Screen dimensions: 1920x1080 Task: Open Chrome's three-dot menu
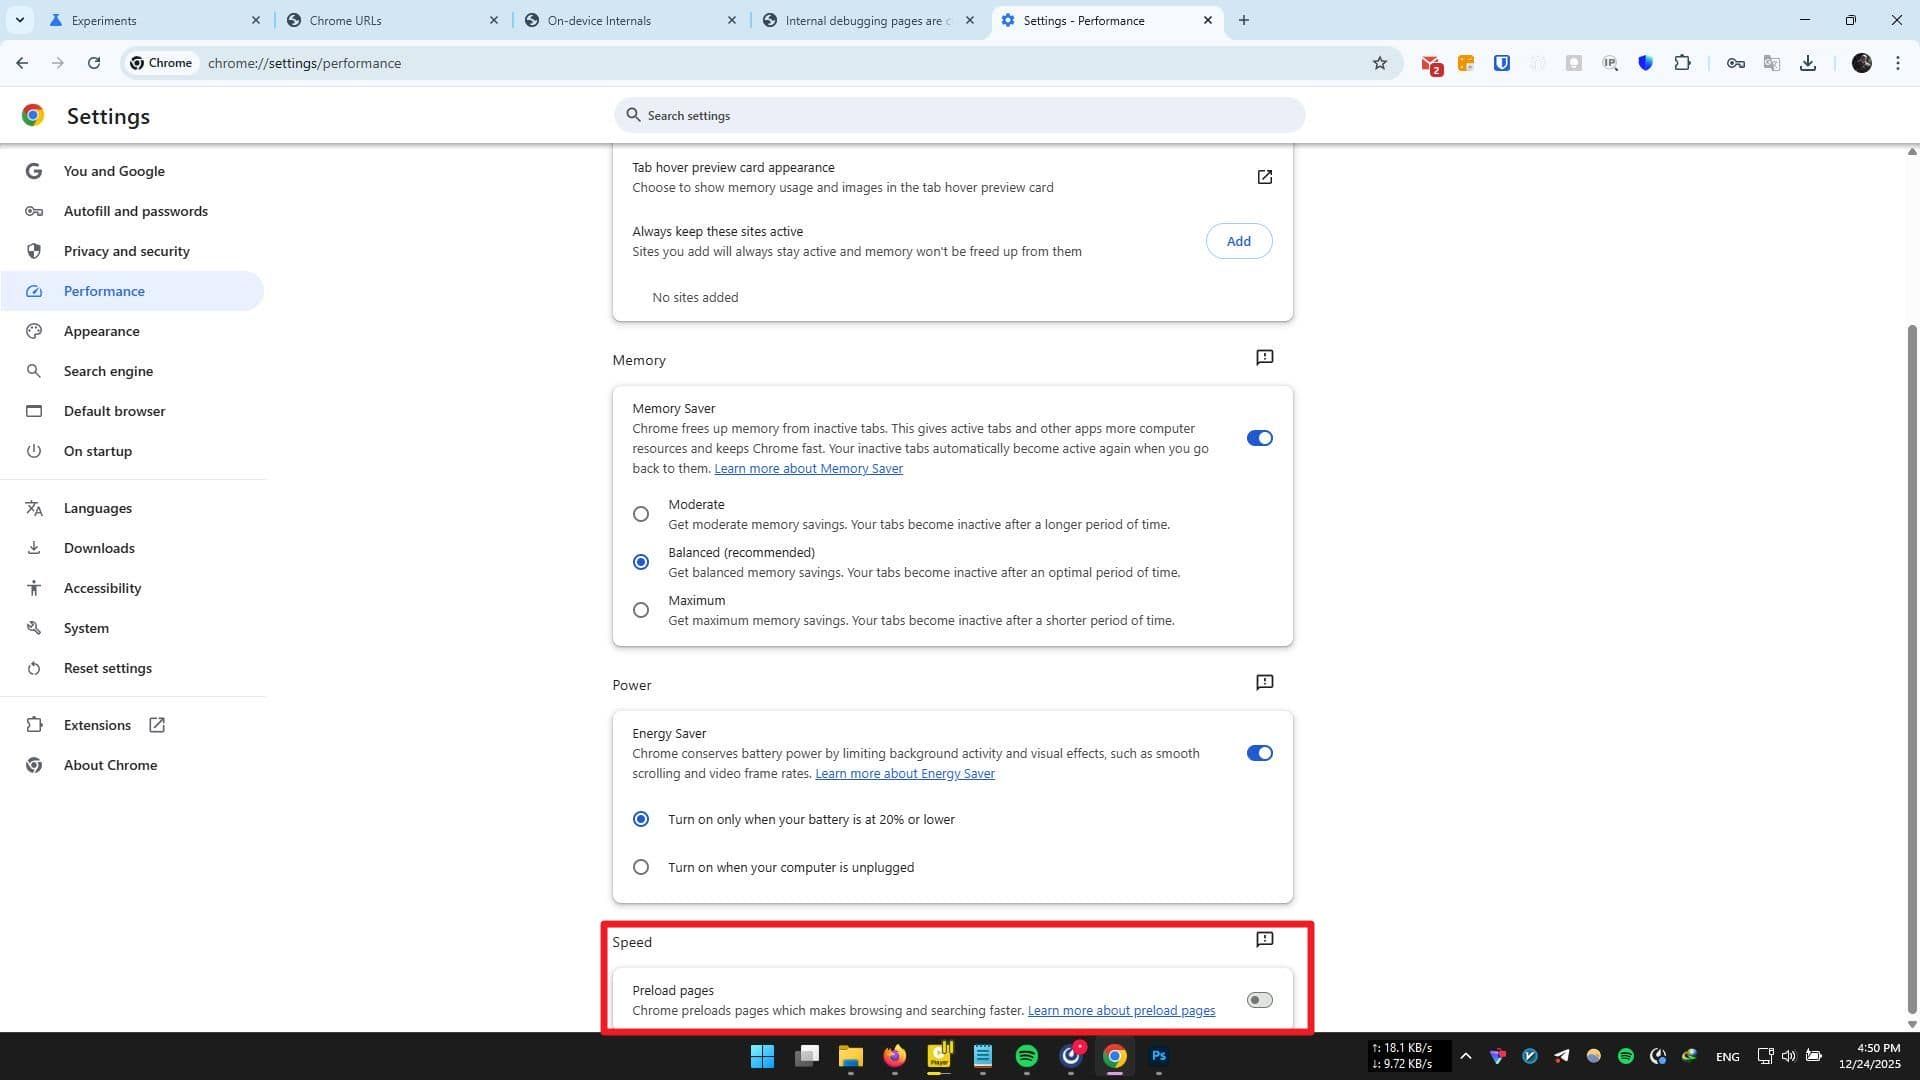1897,62
